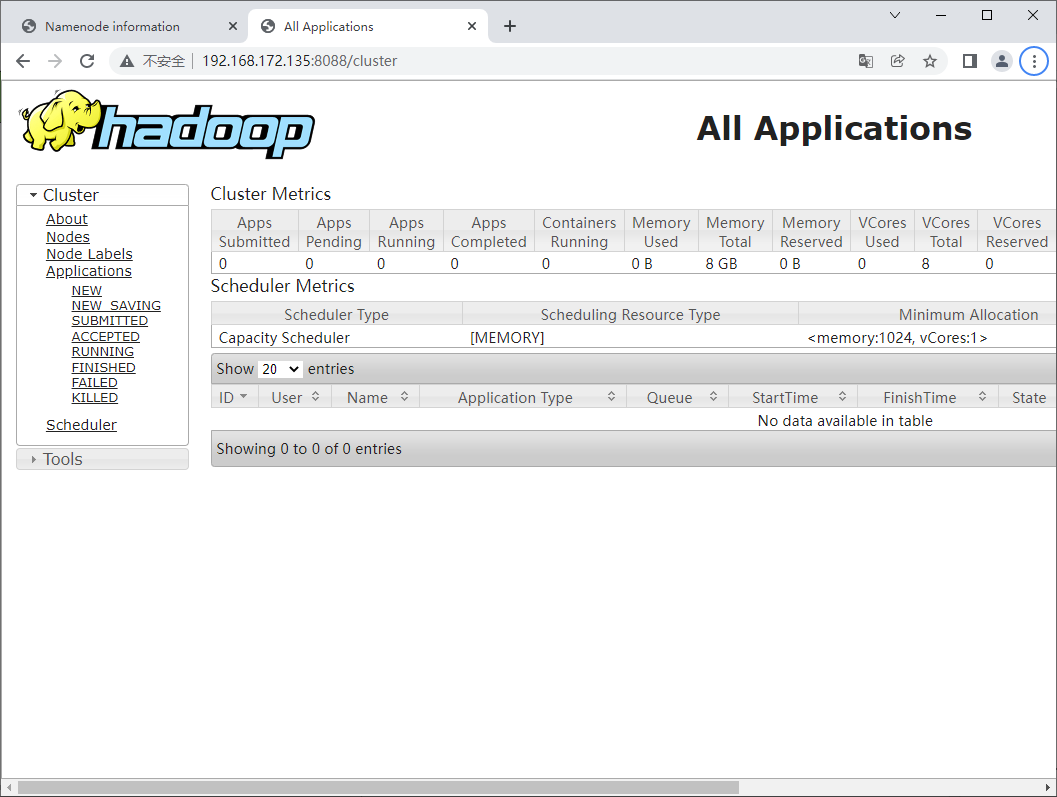Reload the current page

pos(87,61)
